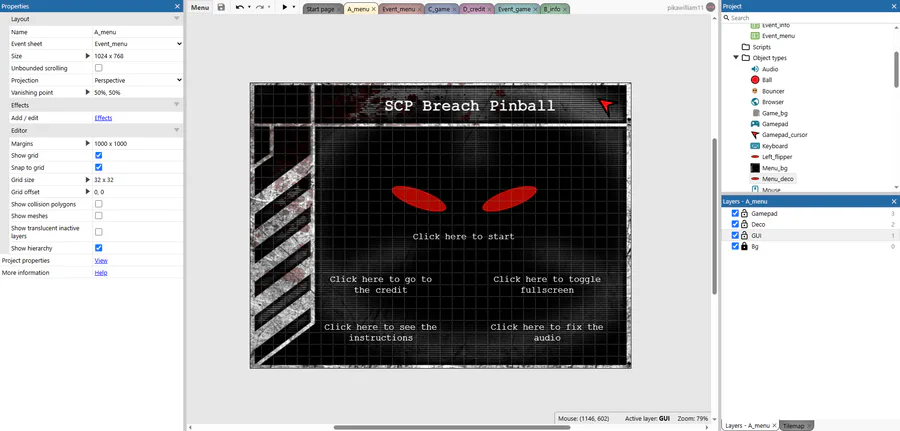Select the Game_bg object icon
The width and height of the screenshot is (900, 431).
pos(755,113)
